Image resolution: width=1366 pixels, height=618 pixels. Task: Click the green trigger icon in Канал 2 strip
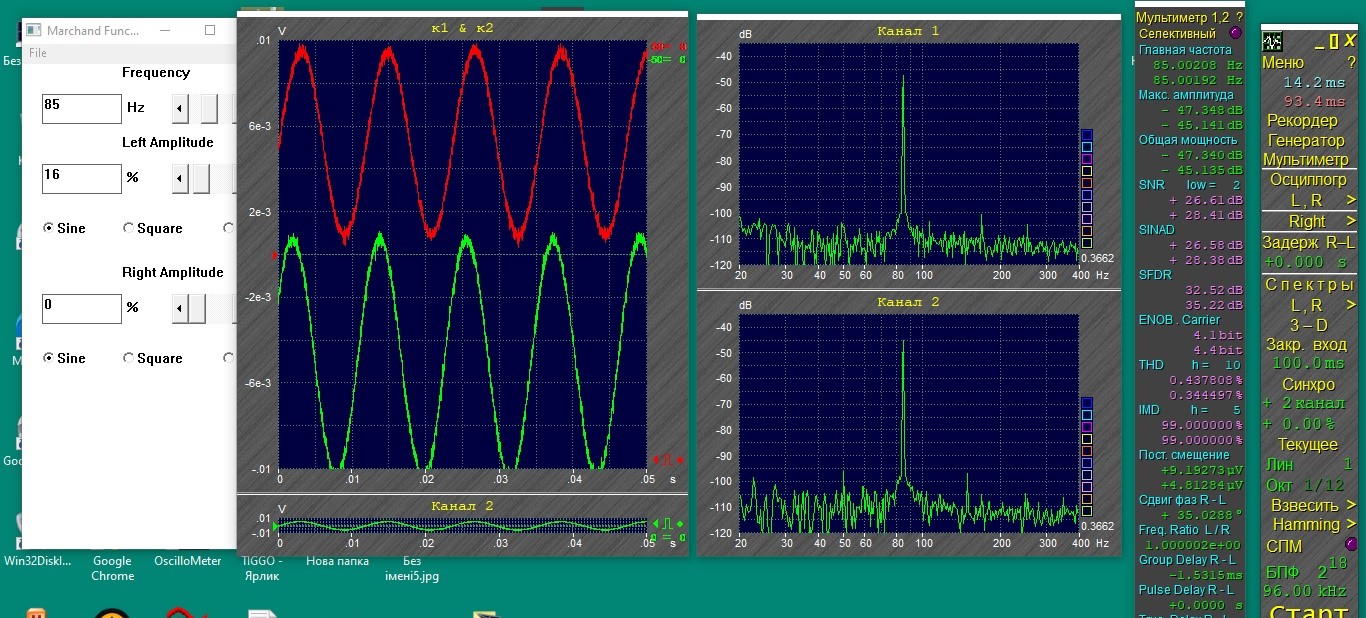coord(668,523)
